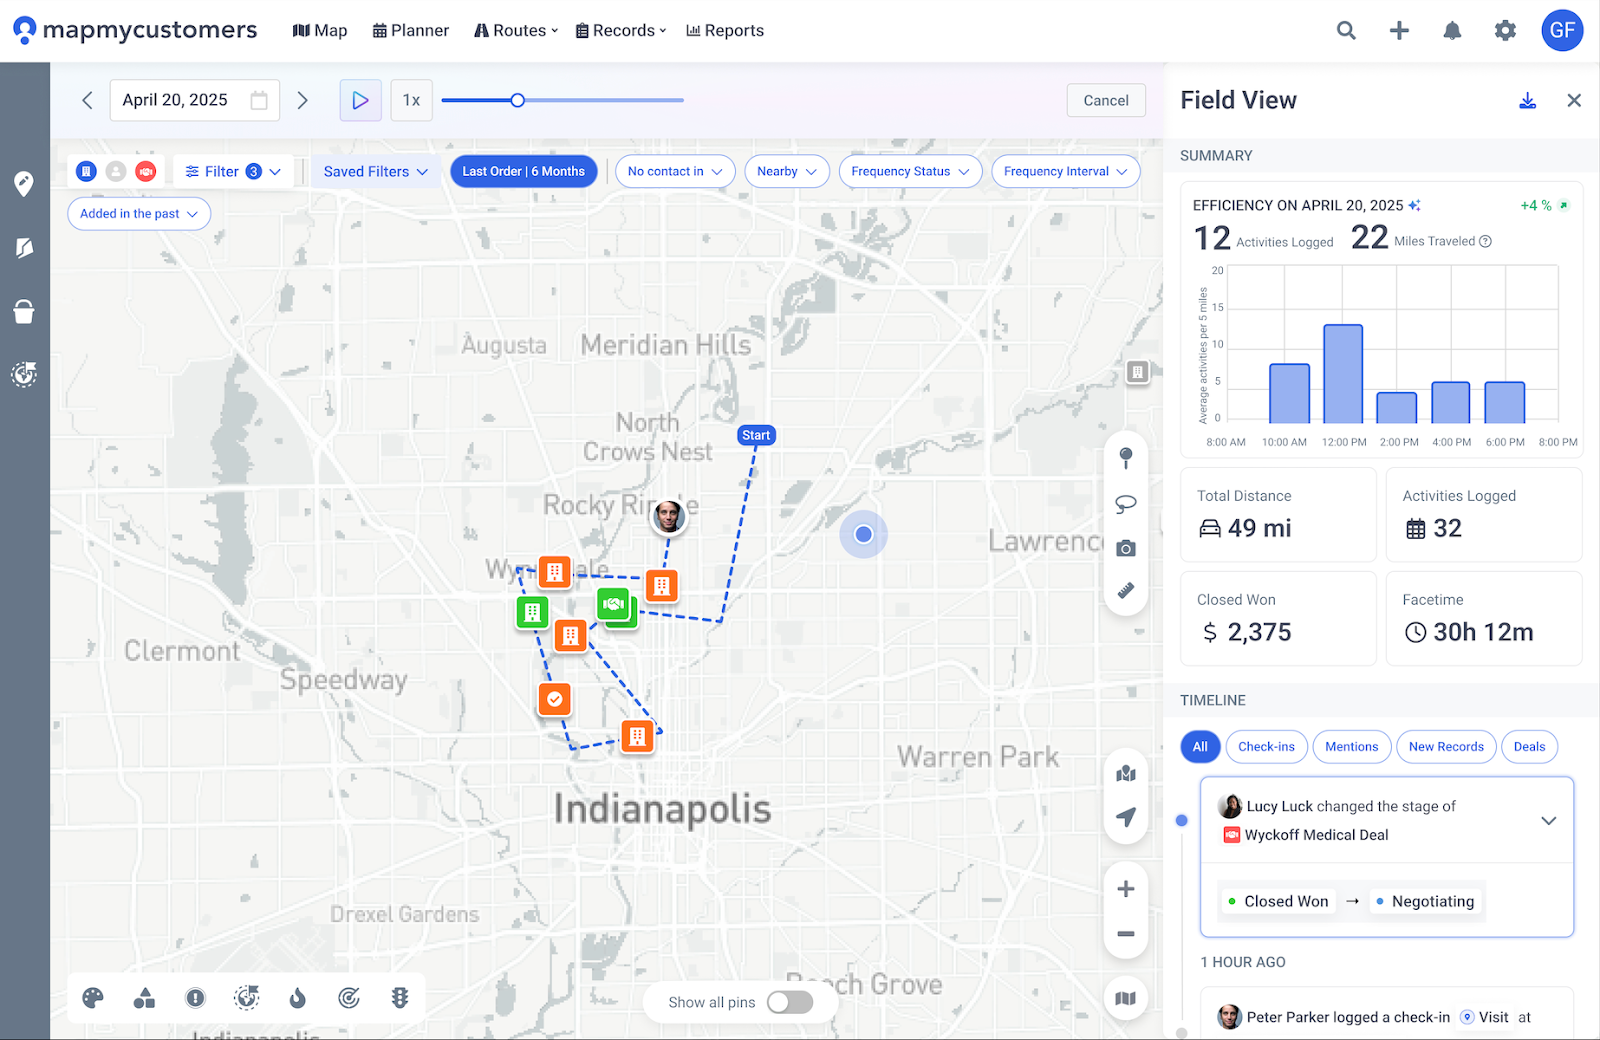Click the Start route marker

pyautogui.click(x=756, y=435)
